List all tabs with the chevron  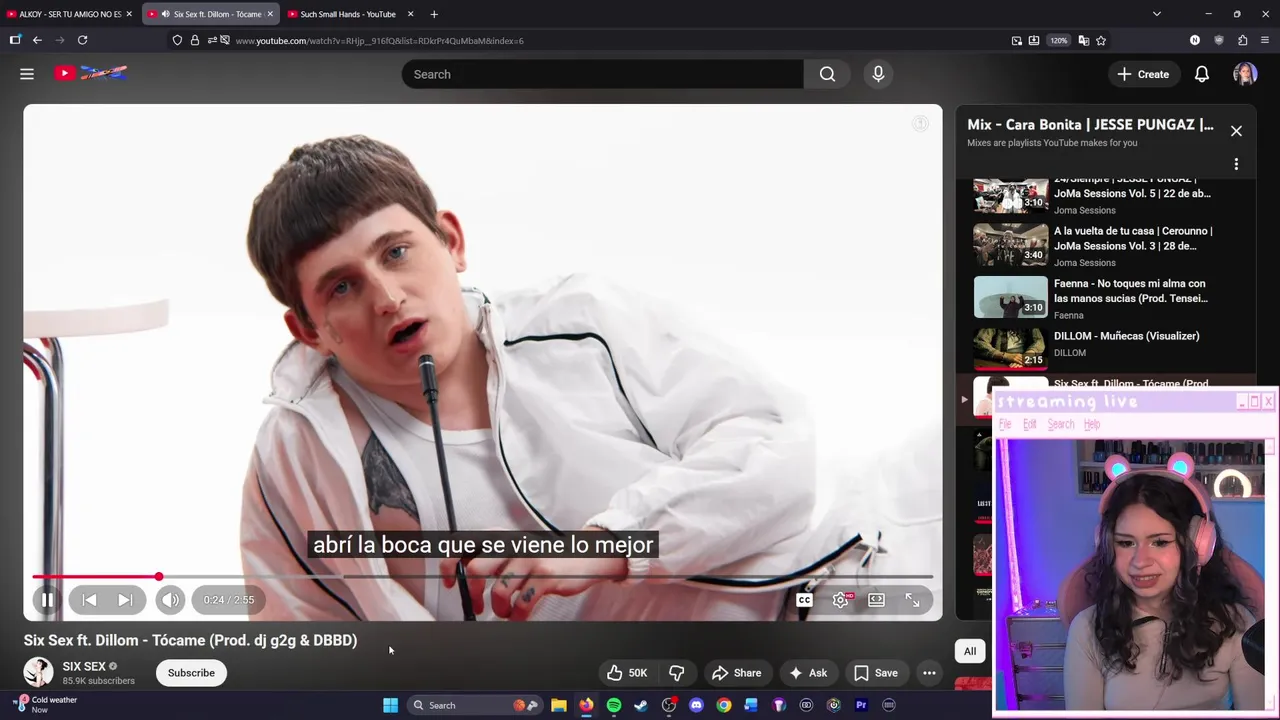pyautogui.click(x=1157, y=14)
